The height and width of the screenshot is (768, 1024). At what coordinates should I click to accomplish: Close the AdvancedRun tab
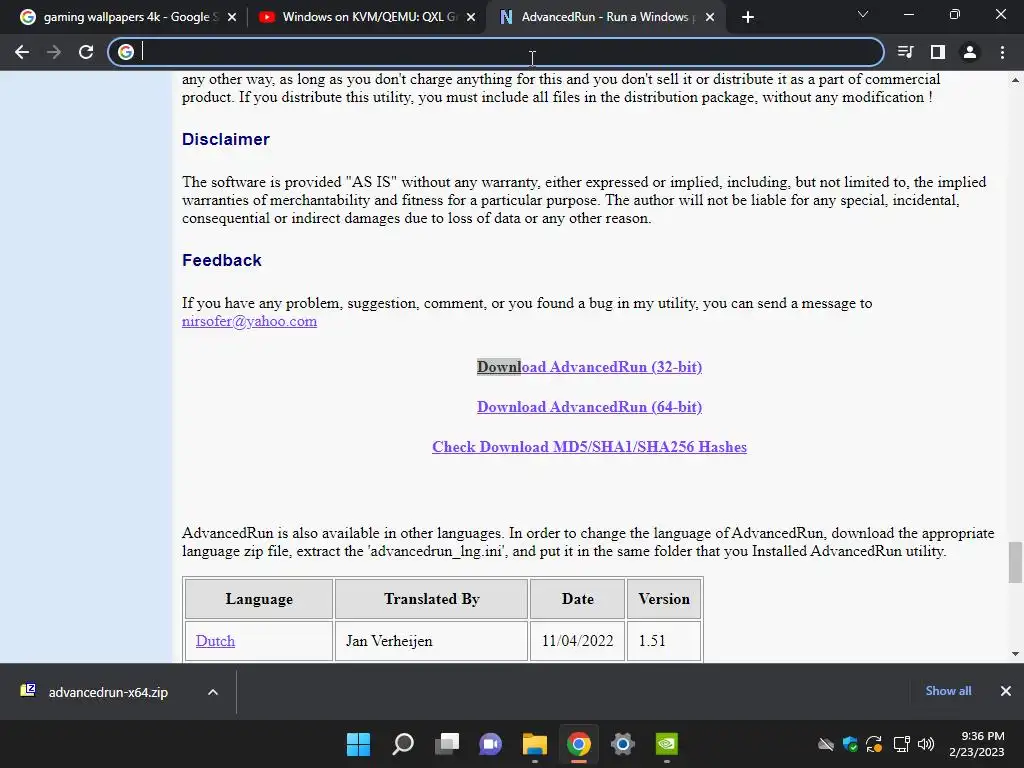[x=711, y=17]
